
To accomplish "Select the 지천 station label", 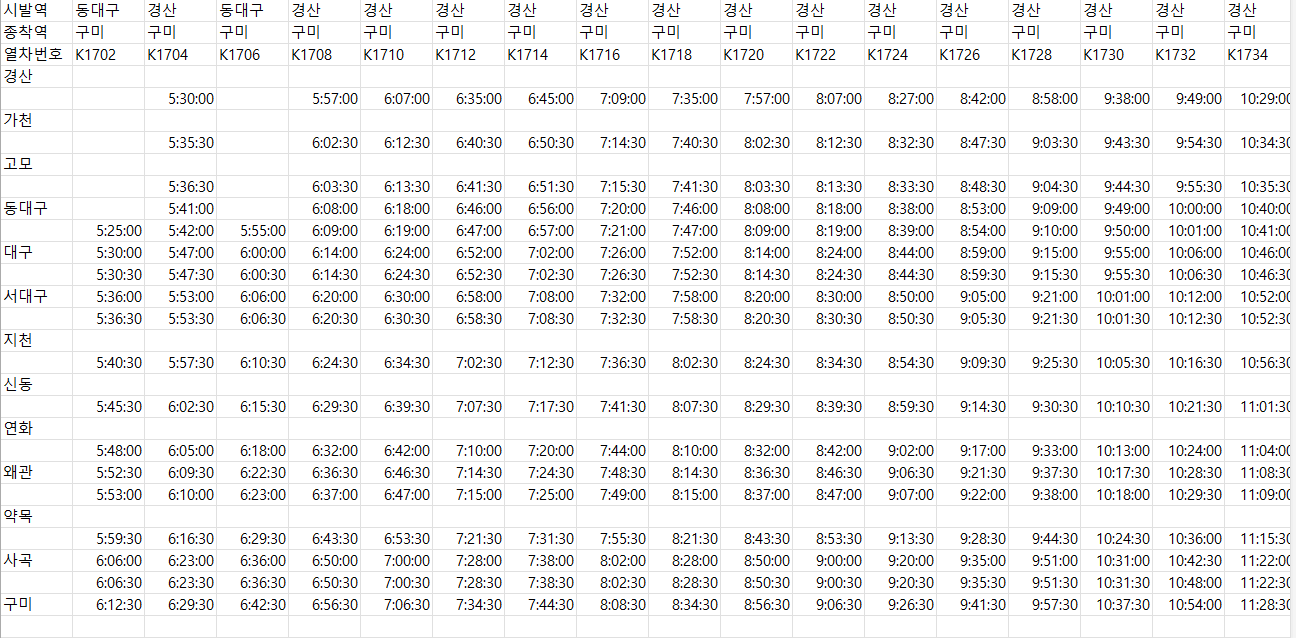I will [x=37, y=341].
